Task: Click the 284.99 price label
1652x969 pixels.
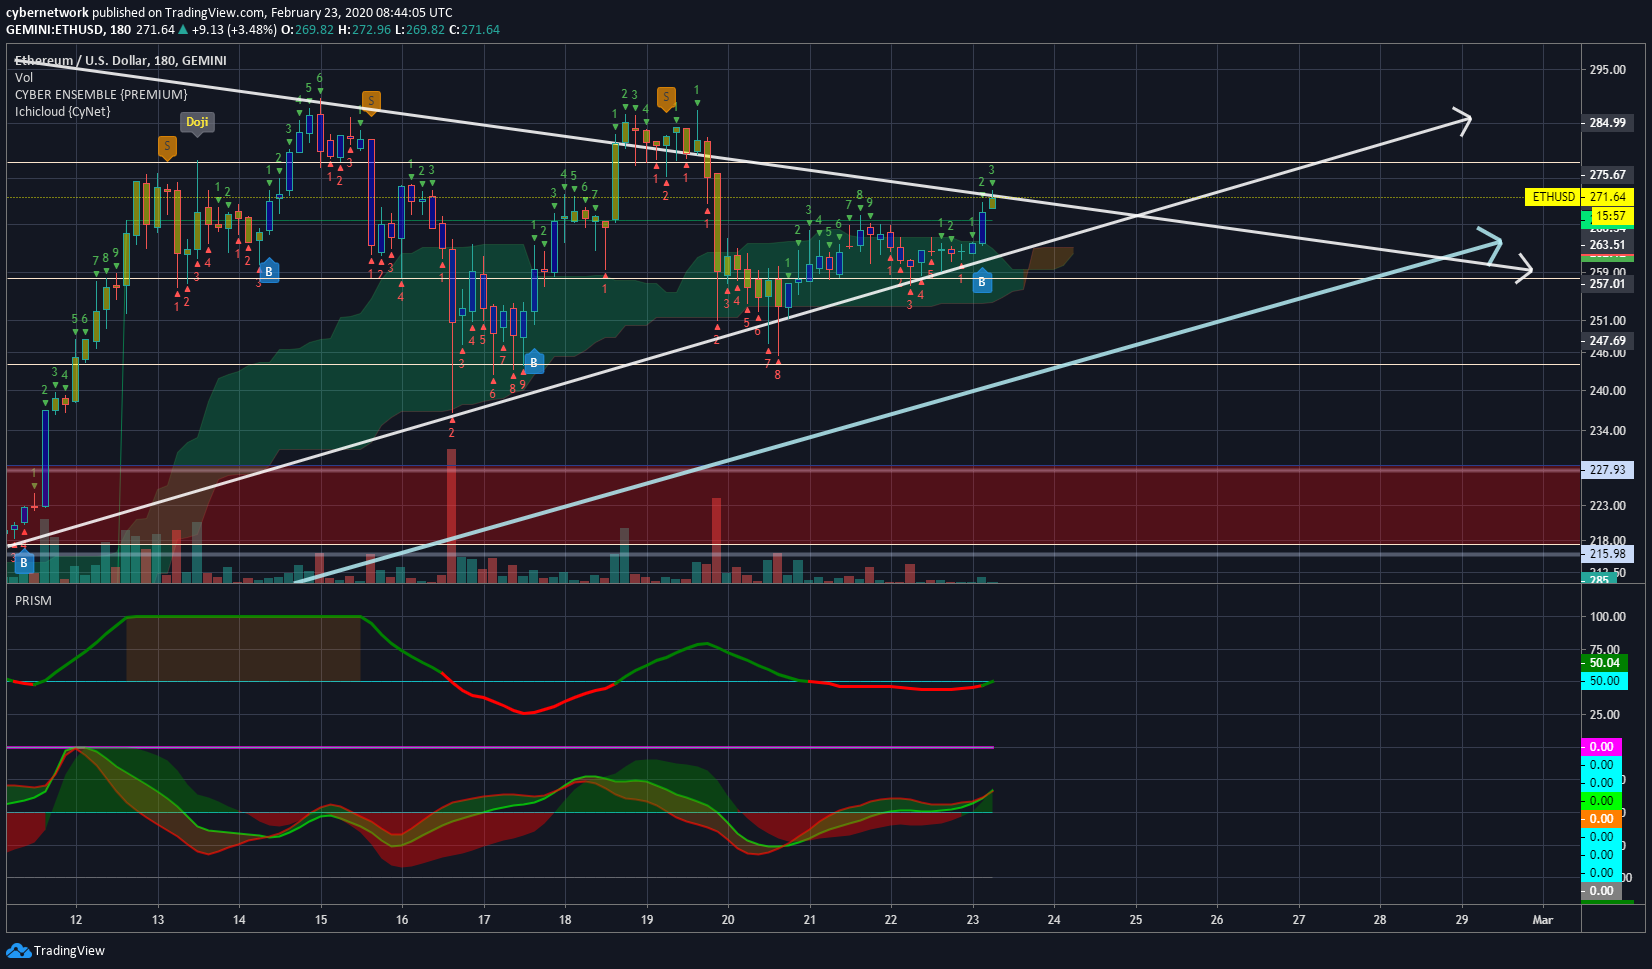Action: tap(1608, 123)
